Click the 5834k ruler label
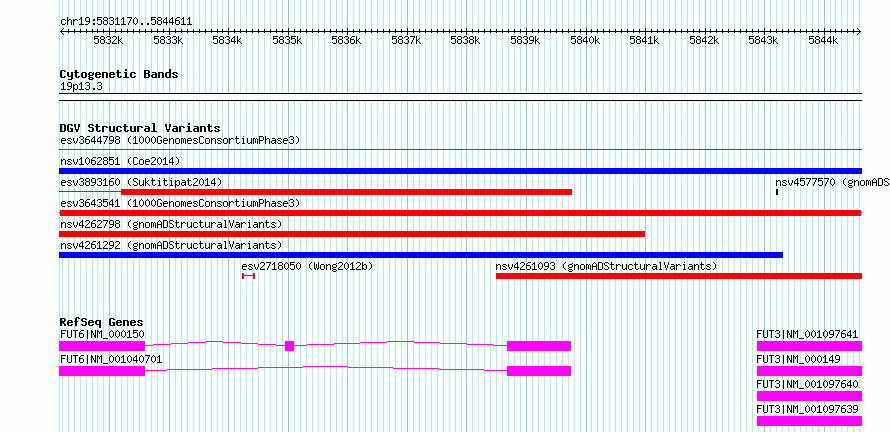Viewport: 890px width, 432px height. pos(228,41)
